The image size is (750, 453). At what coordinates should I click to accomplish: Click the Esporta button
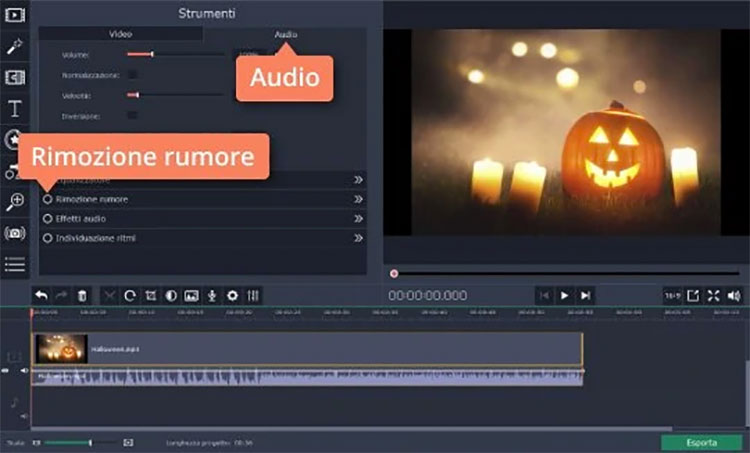click(702, 442)
